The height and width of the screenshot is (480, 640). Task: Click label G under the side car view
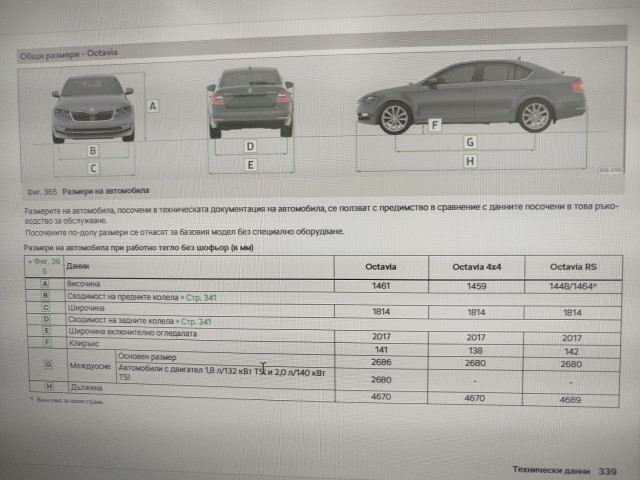coord(470,142)
